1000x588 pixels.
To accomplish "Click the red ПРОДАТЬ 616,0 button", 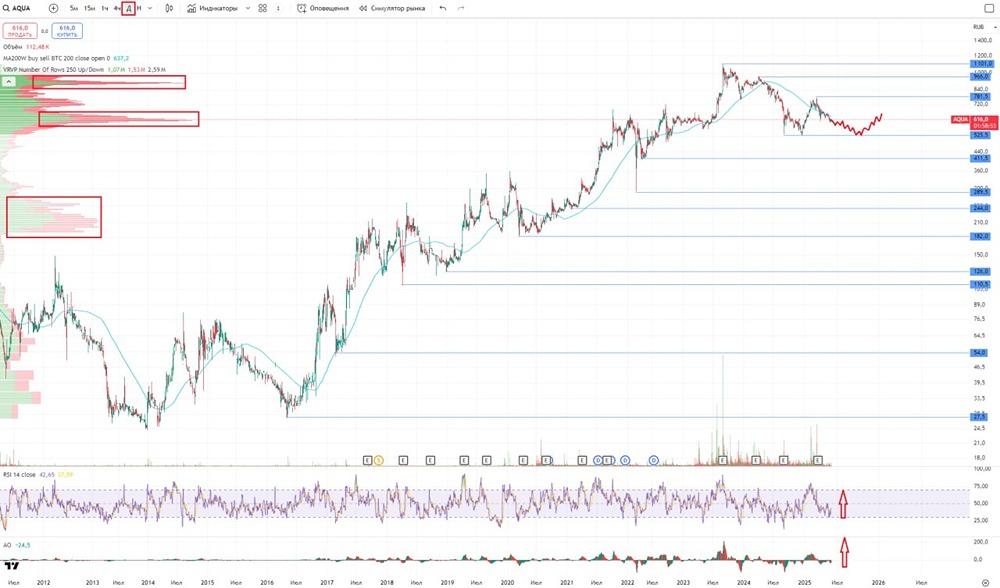I will (20, 31).
